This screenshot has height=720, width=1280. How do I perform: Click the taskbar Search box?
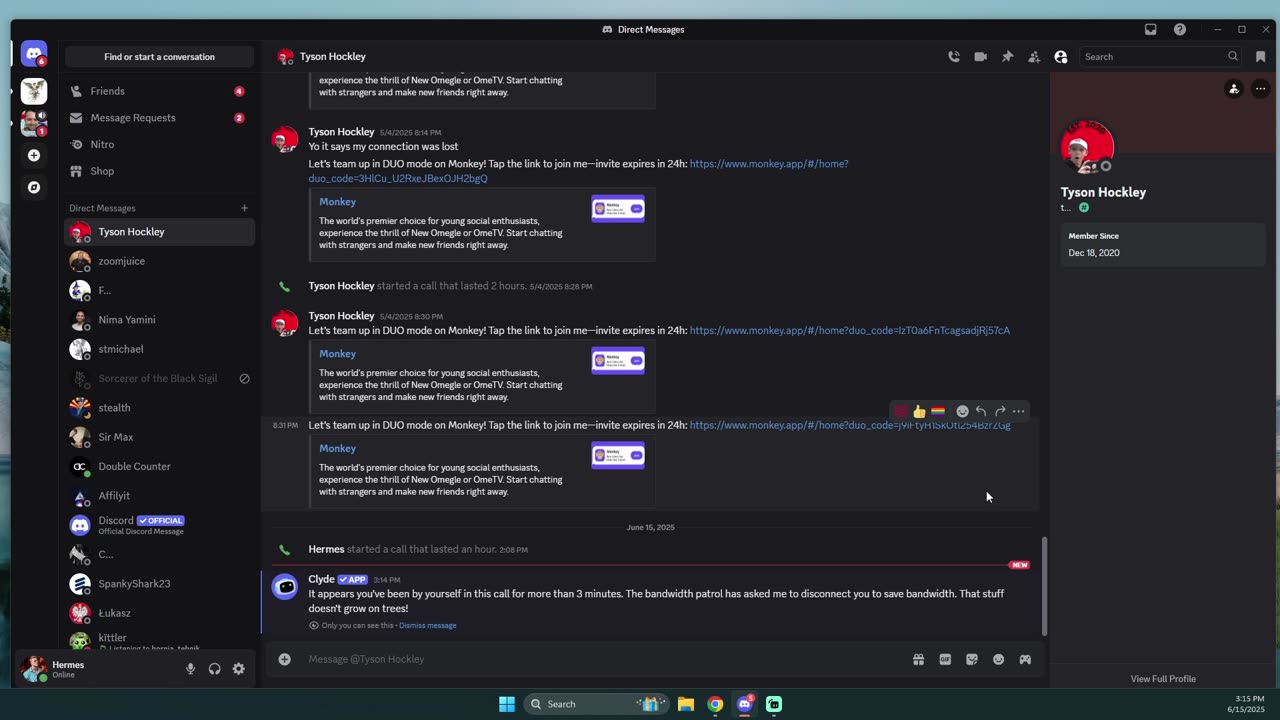[596, 704]
